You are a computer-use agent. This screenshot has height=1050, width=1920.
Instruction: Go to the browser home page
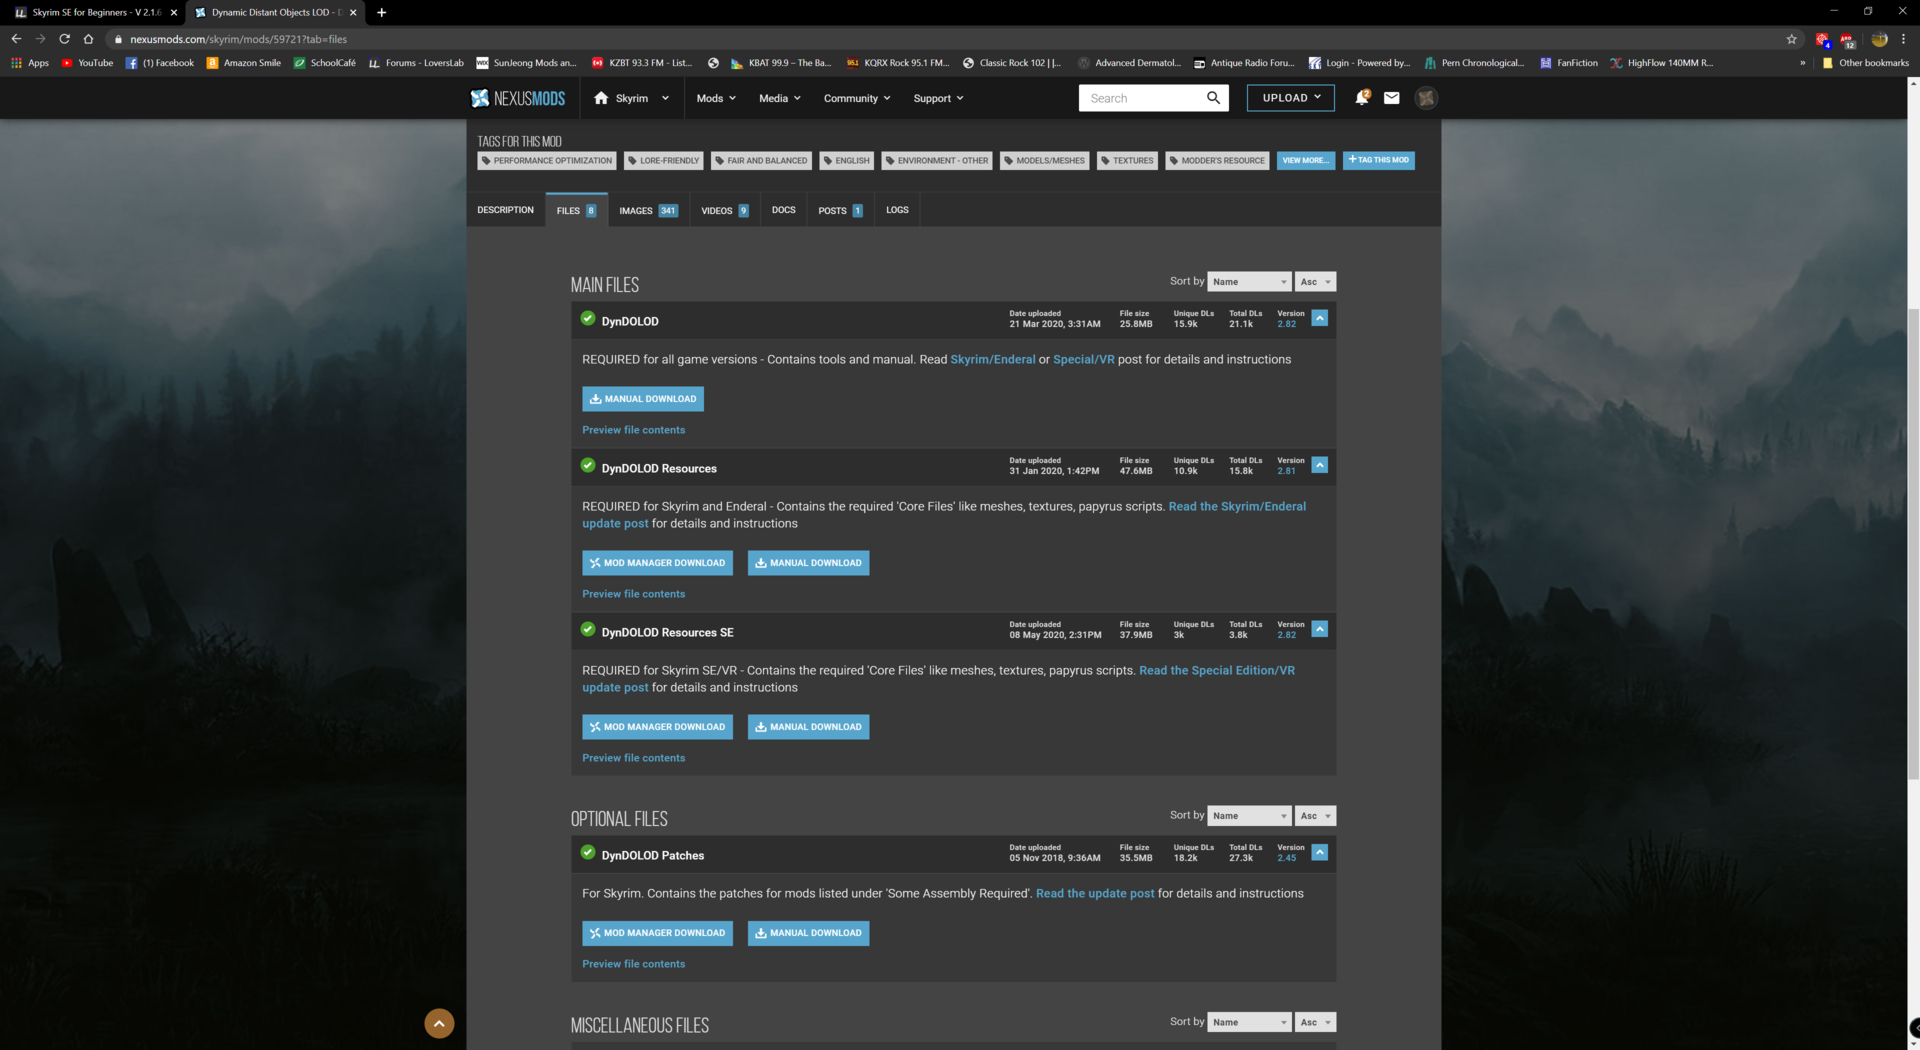coord(88,39)
